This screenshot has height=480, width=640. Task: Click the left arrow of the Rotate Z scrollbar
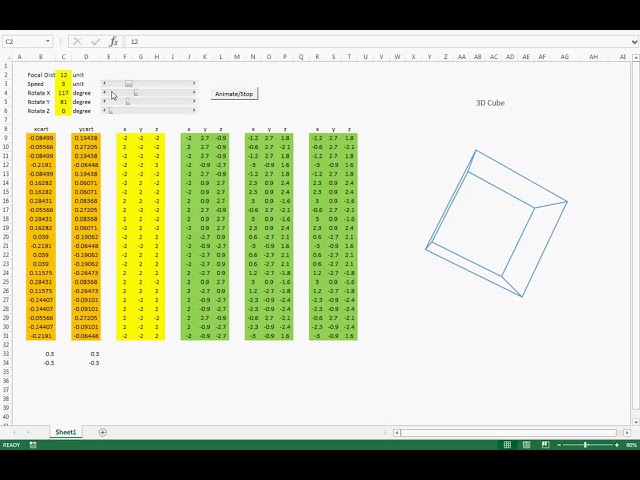(104, 110)
